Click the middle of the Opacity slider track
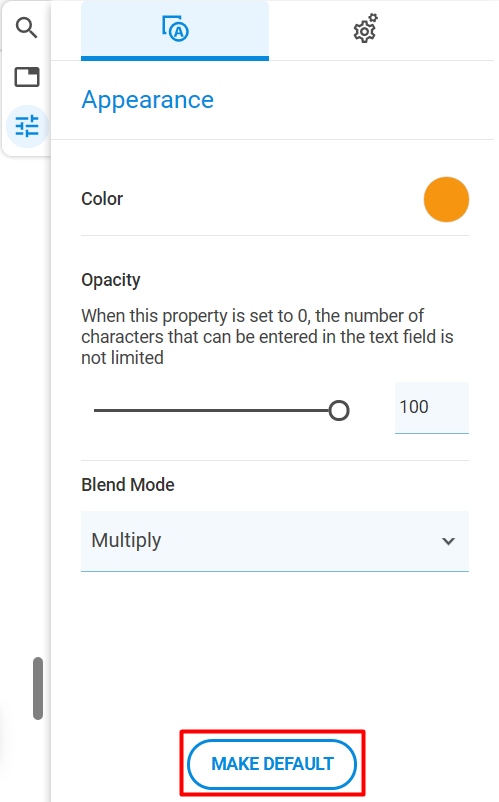499x802 pixels. pos(216,410)
